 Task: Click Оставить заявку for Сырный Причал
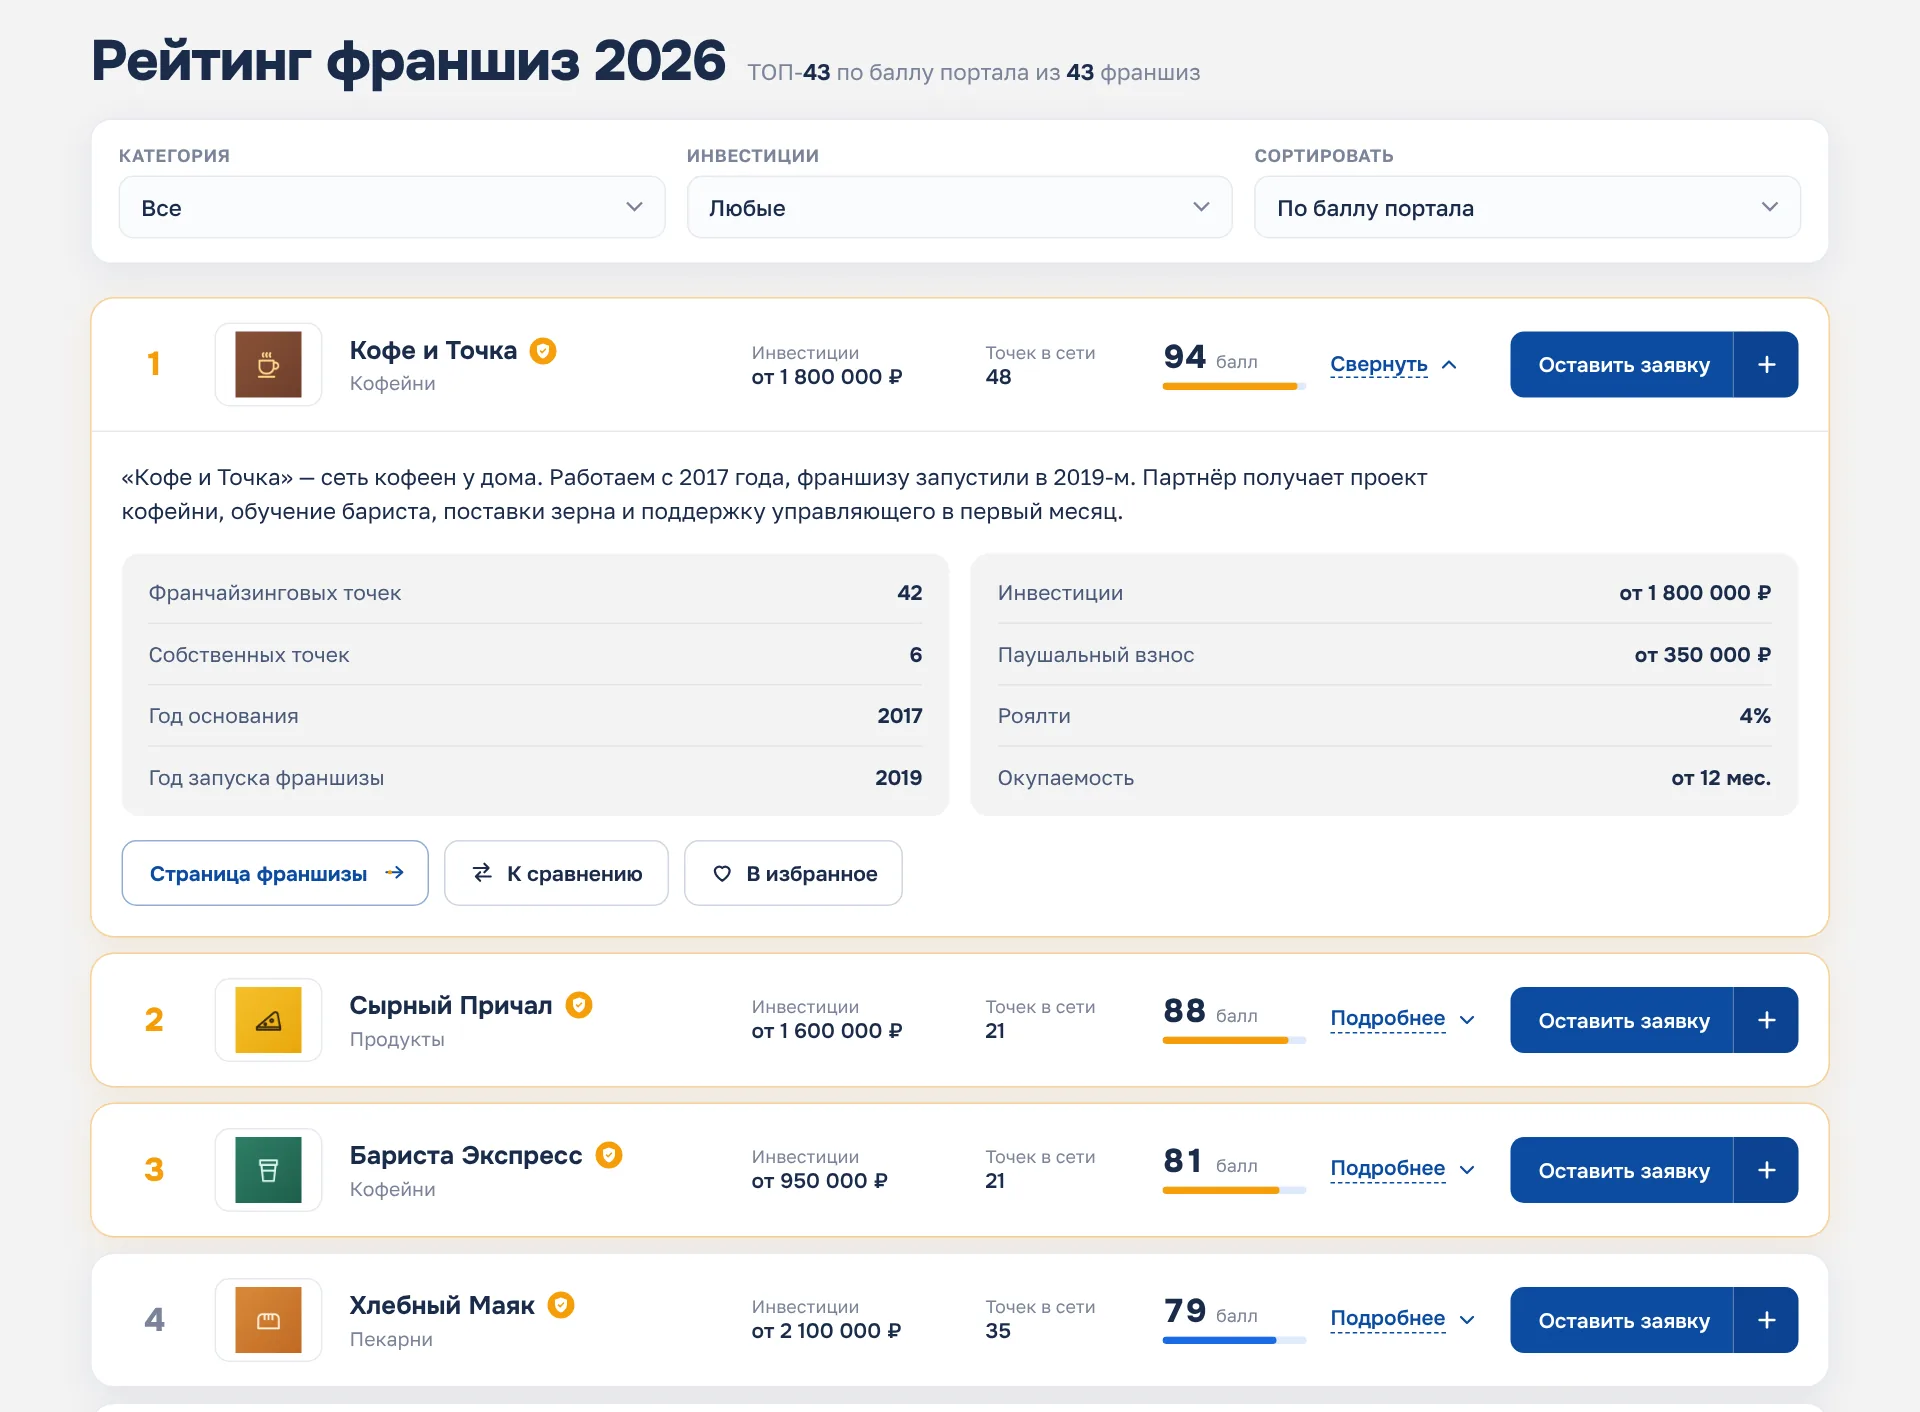pos(1622,1020)
